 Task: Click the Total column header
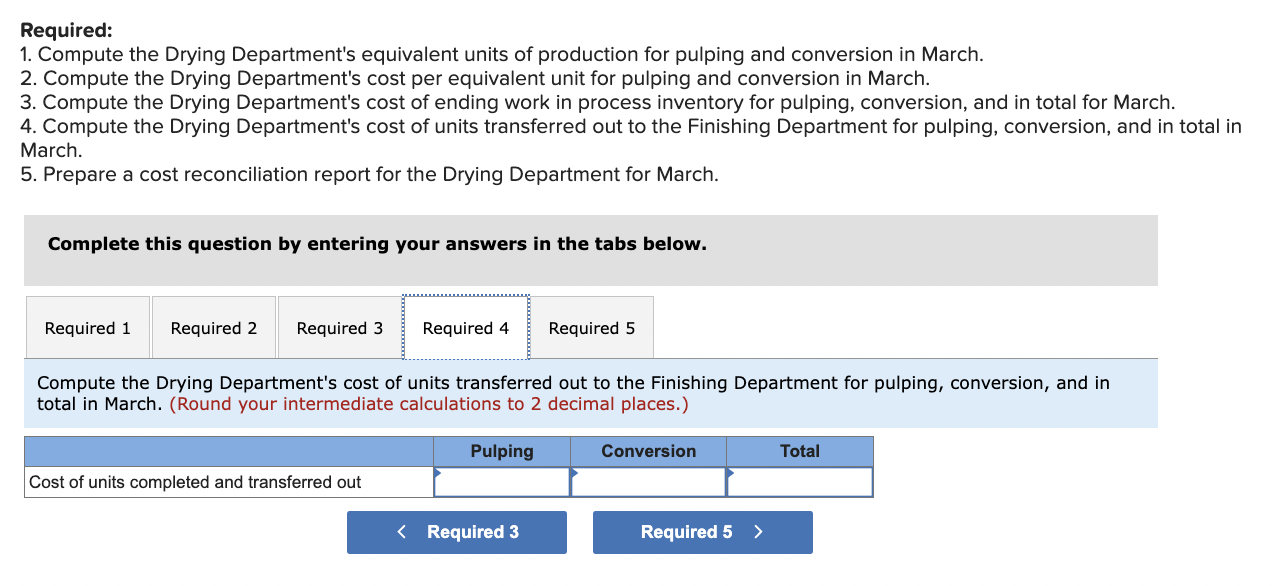(x=799, y=451)
